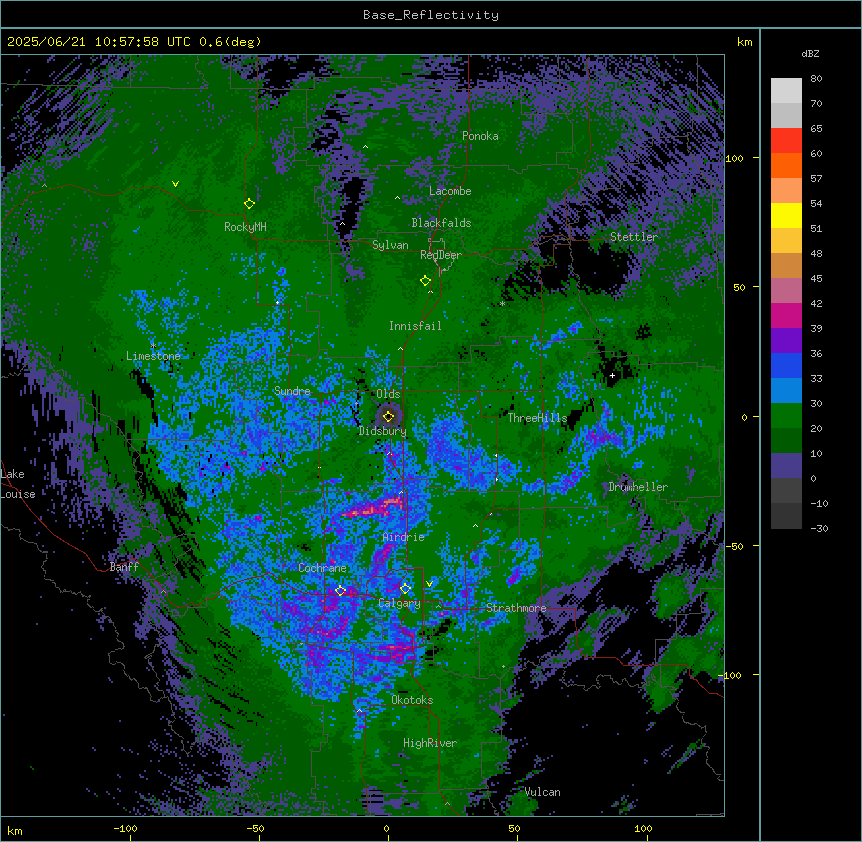This screenshot has width=862, height=842.
Task: Click the Lake Louise map label
Action: tap(18, 484)
